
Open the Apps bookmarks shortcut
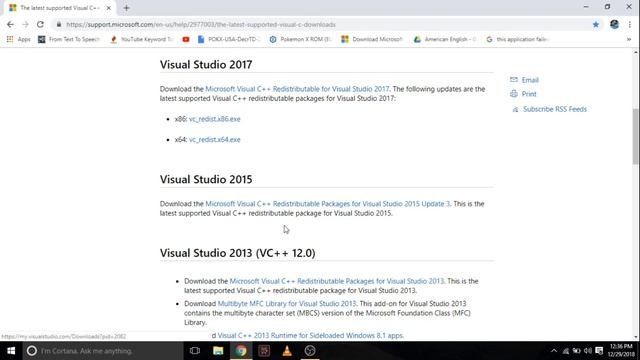[x=18, y=39]
